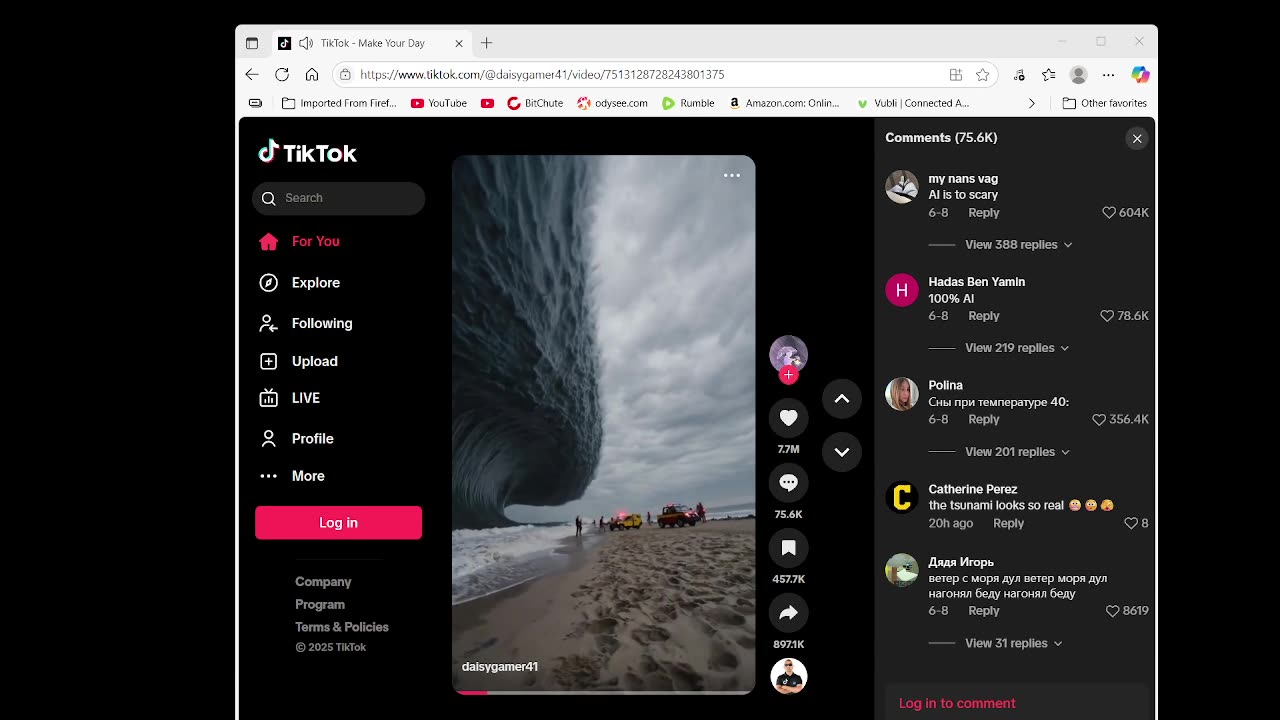
Task: Expand View 219 replies
Action: tap(1016, 348)
